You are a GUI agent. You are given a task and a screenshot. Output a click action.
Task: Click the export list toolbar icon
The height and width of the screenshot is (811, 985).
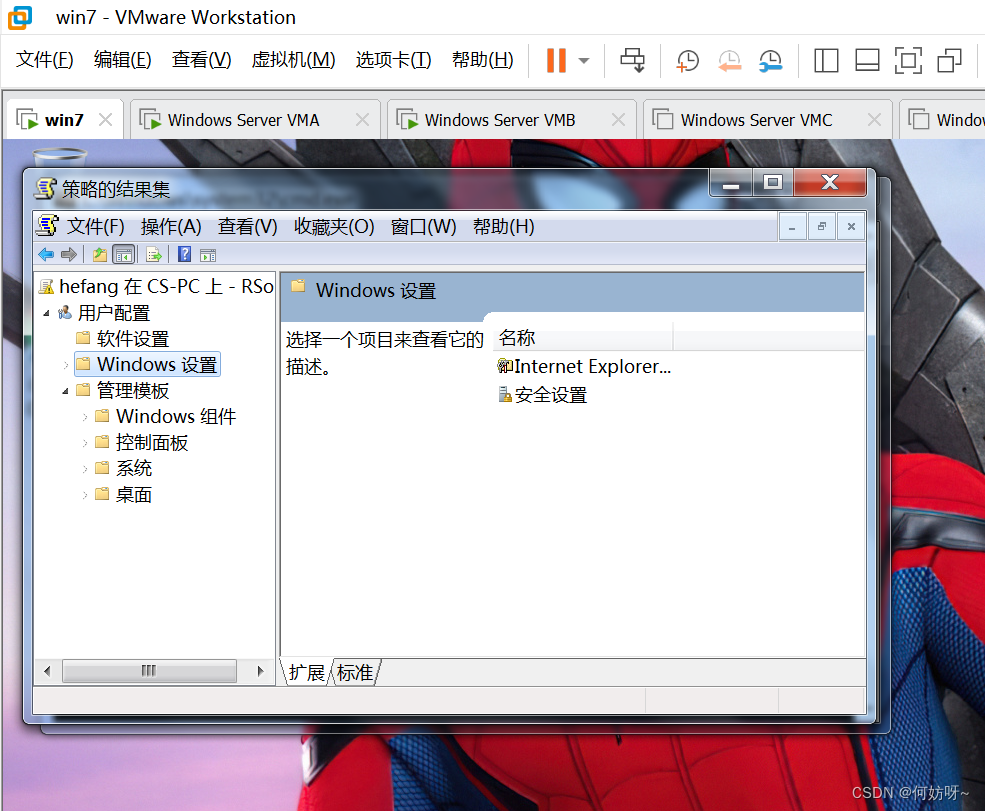pos(154,254)
